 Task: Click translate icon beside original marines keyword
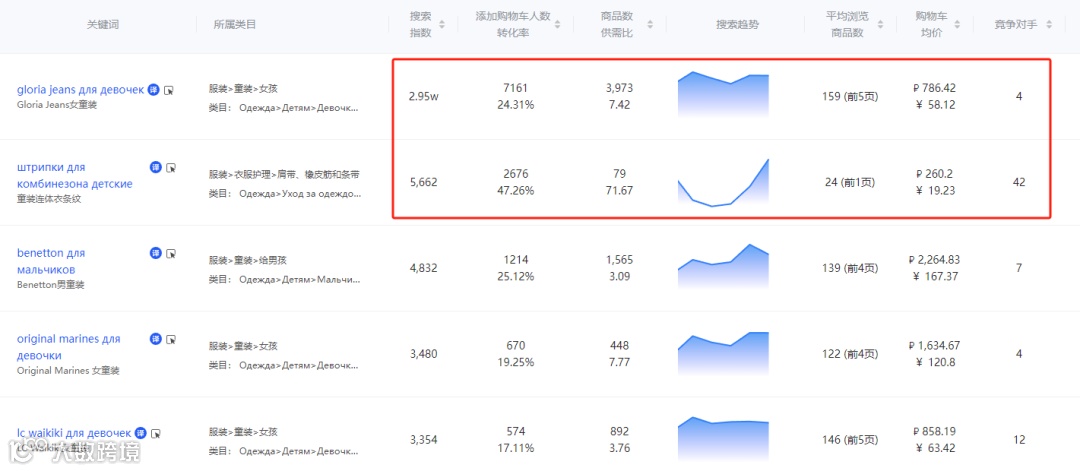[156, 339]
